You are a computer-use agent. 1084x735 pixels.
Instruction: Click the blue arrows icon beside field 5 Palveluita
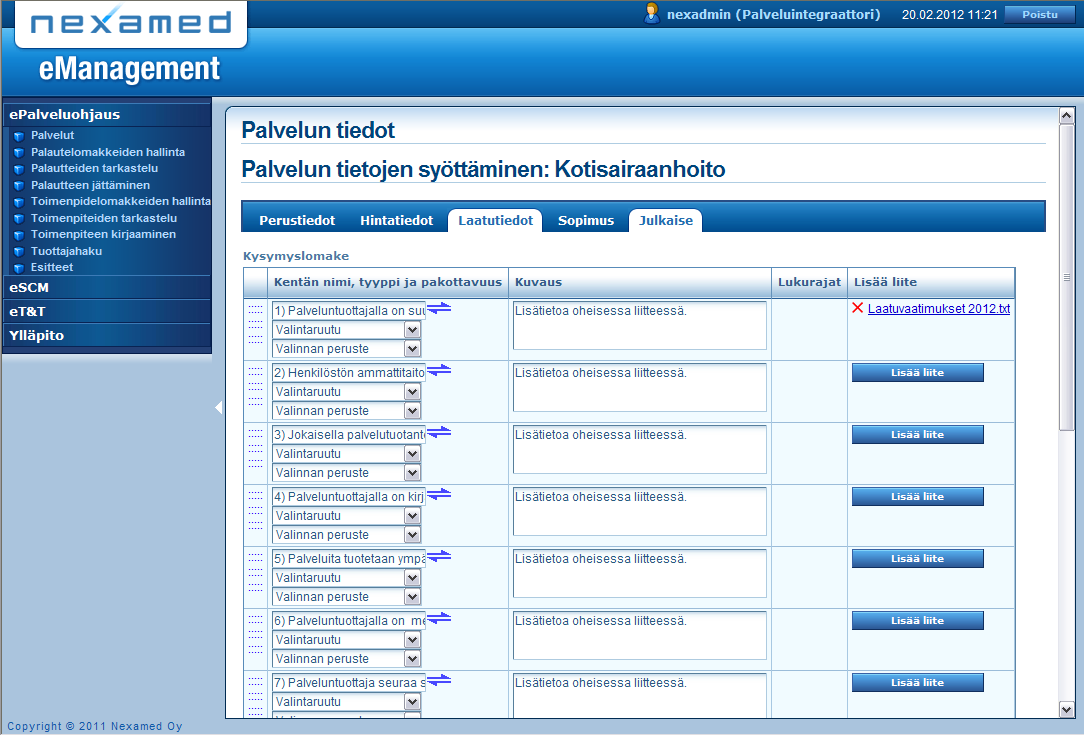pyautogui.click(x=439, y=556)
